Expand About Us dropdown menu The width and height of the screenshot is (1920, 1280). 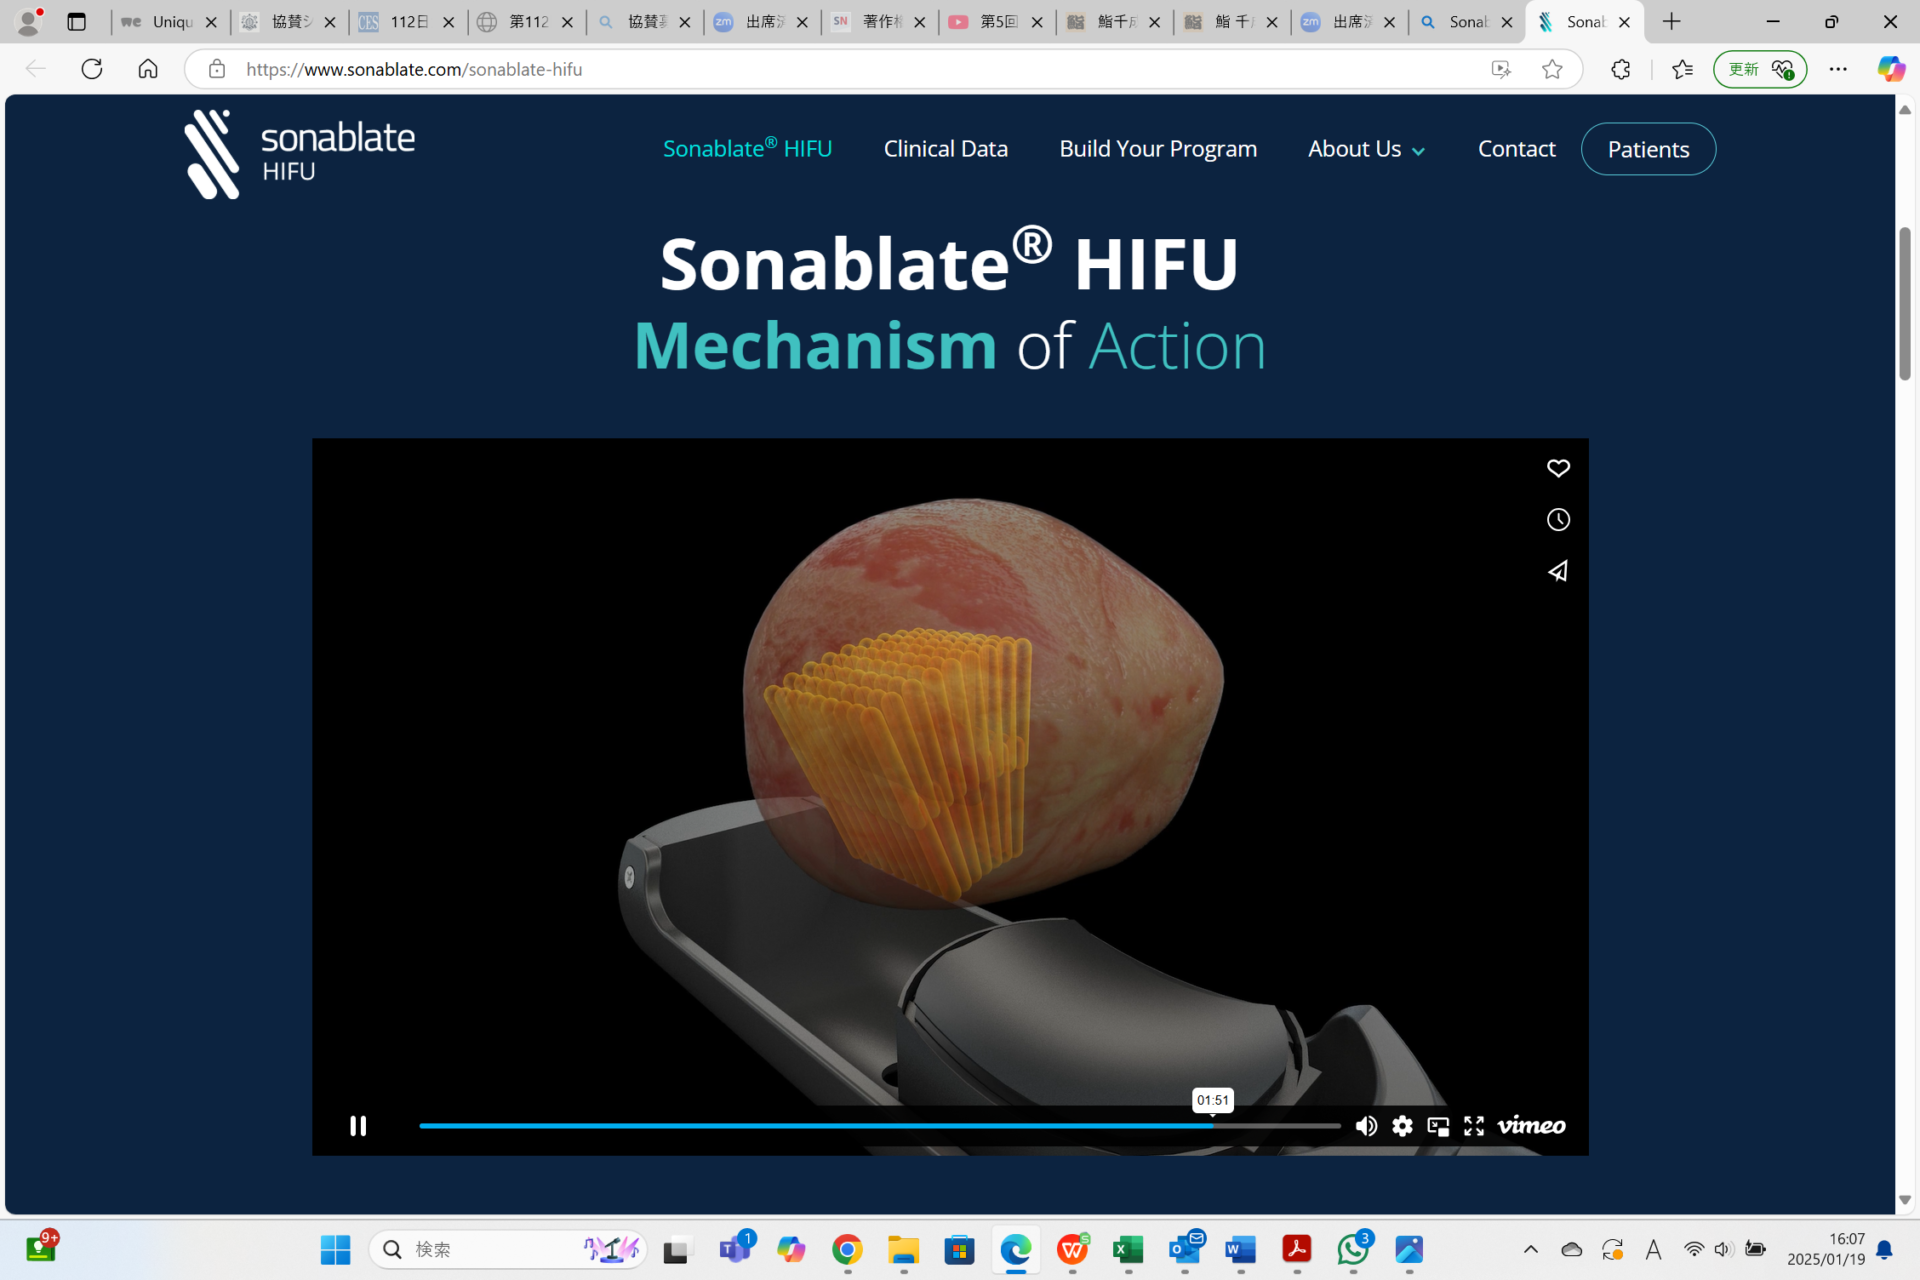(1366, 149)
